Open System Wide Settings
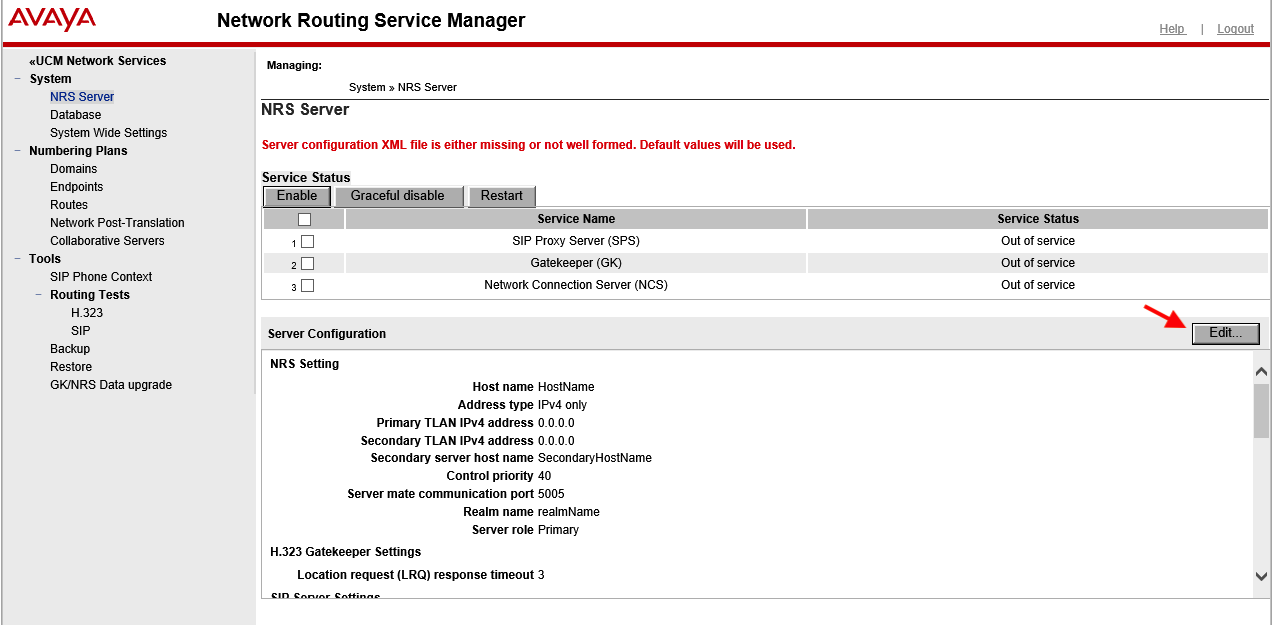The width and height of the screenshot is (1273, 625). 109,133
